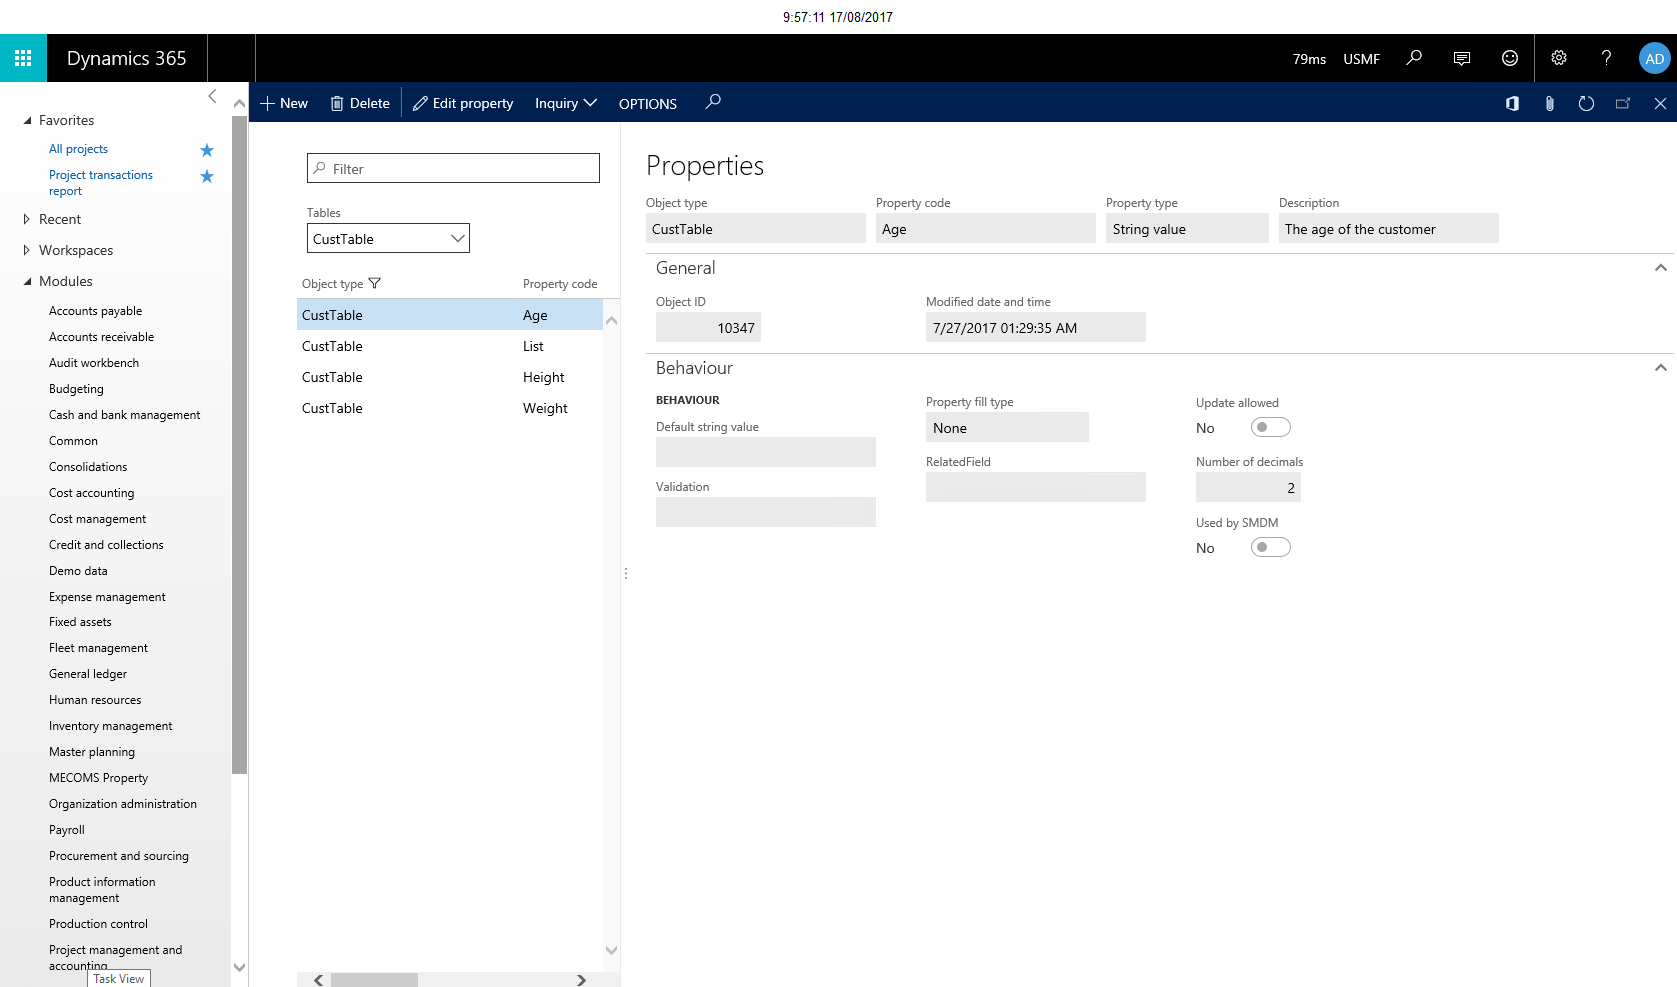This screenshot has height=987, width=1677.
Task: Click the Property code column header
Action: pyautogui.click(x=560, y=284)
